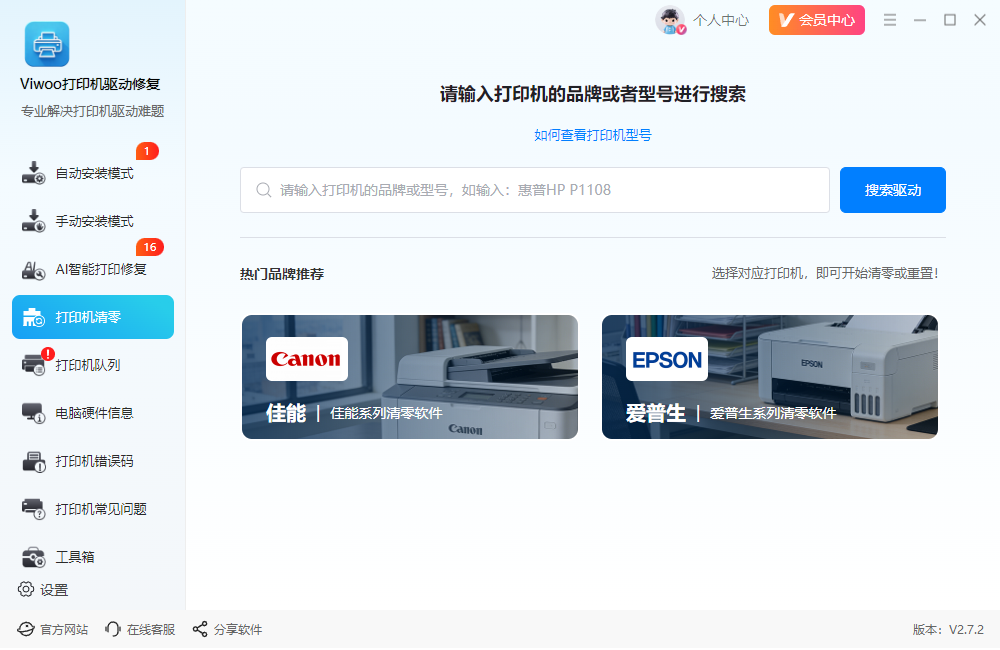Visit 官方网站 link
Viewport: 1000px width, 650px height.
(x=52, y=630)
